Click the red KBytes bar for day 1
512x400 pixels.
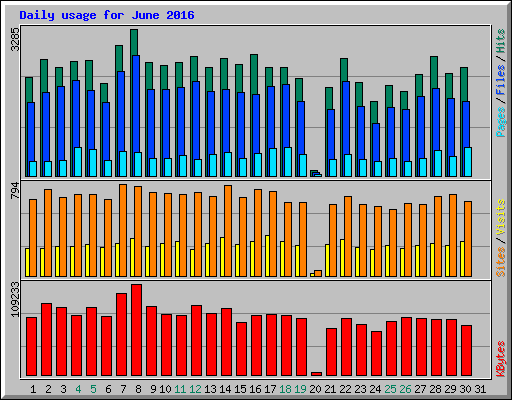31,347
